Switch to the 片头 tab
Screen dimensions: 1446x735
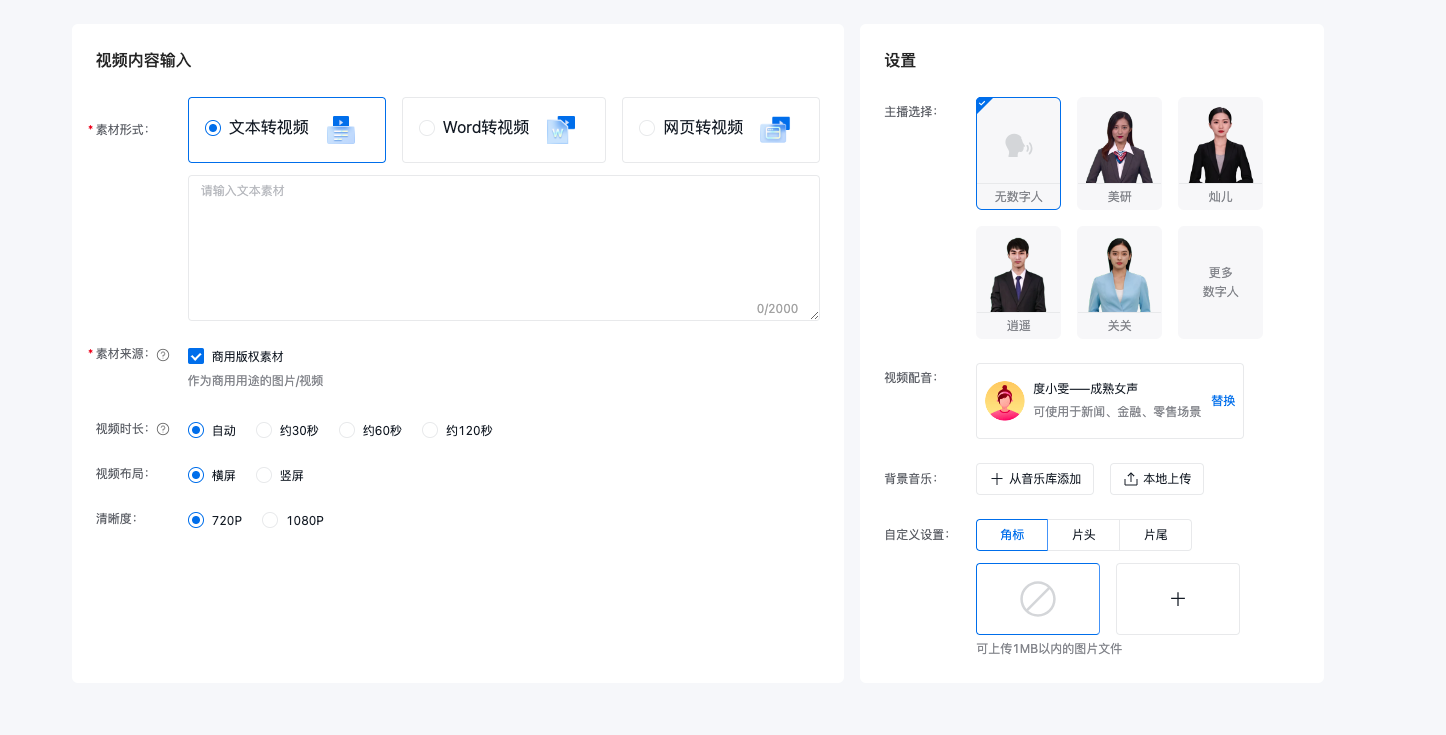click(1084, 535)
